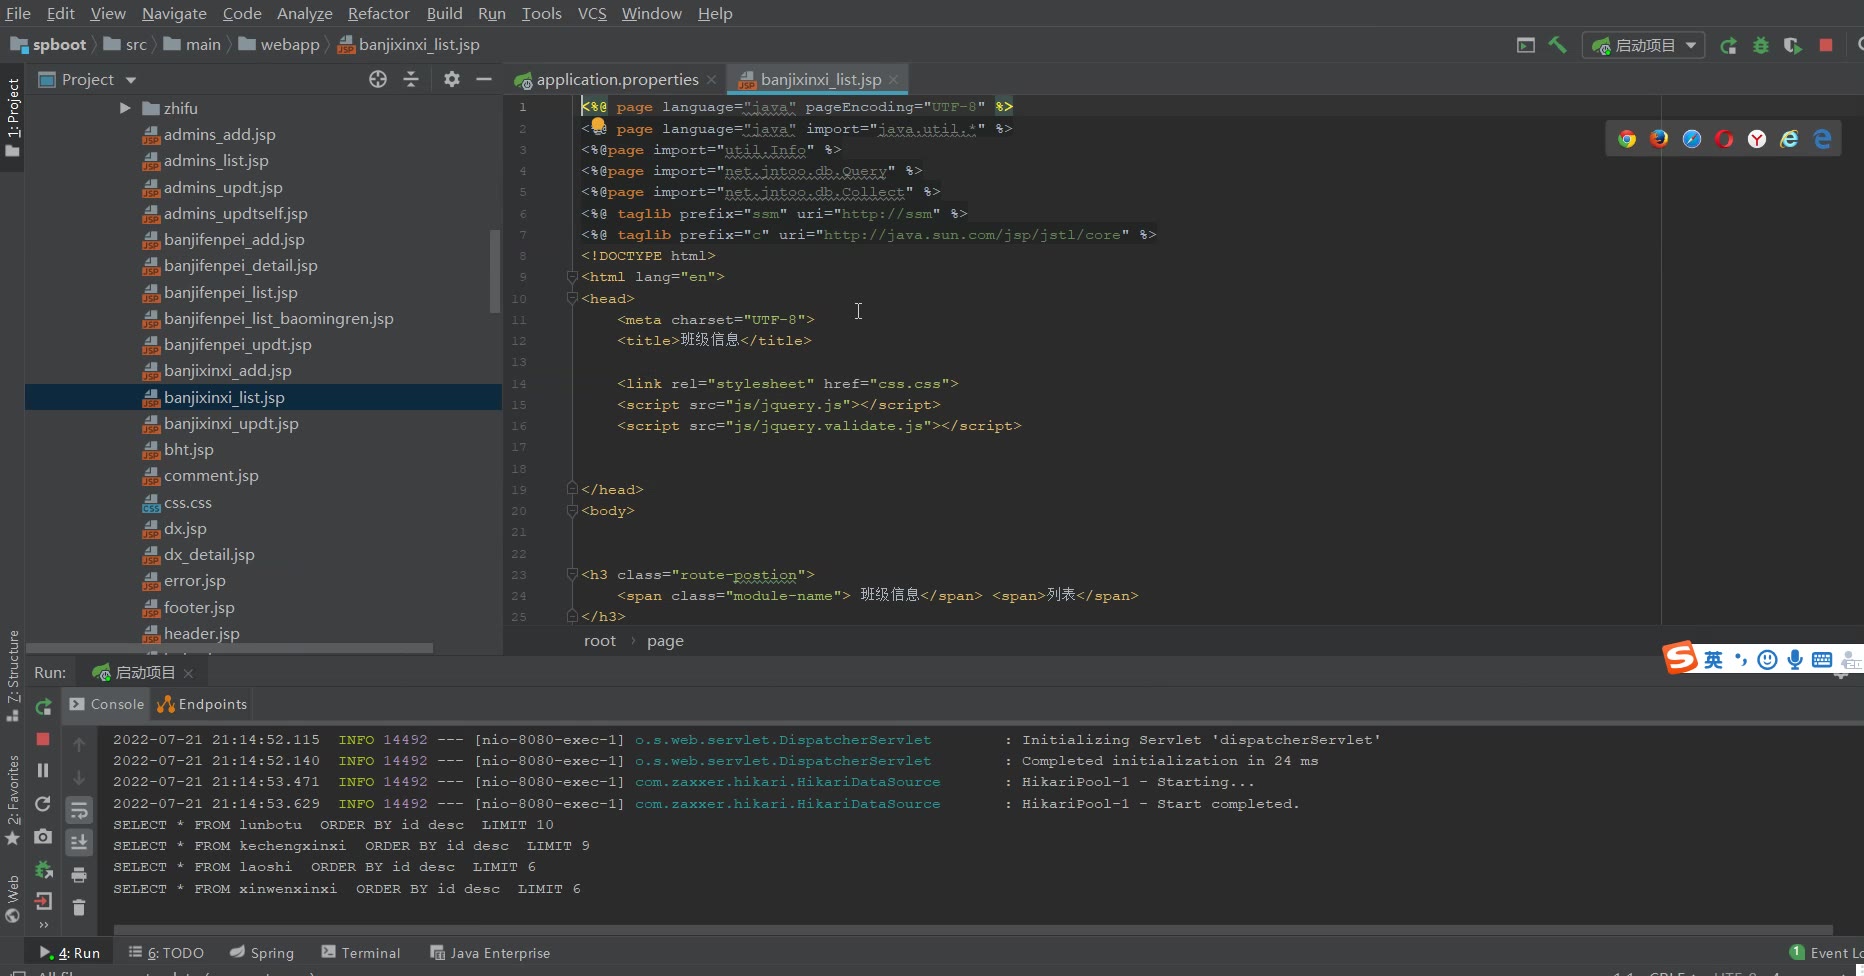Screen dimensions: 1864x976
Task: Select header.jsp in the project tree
Action: coord(202,634)
